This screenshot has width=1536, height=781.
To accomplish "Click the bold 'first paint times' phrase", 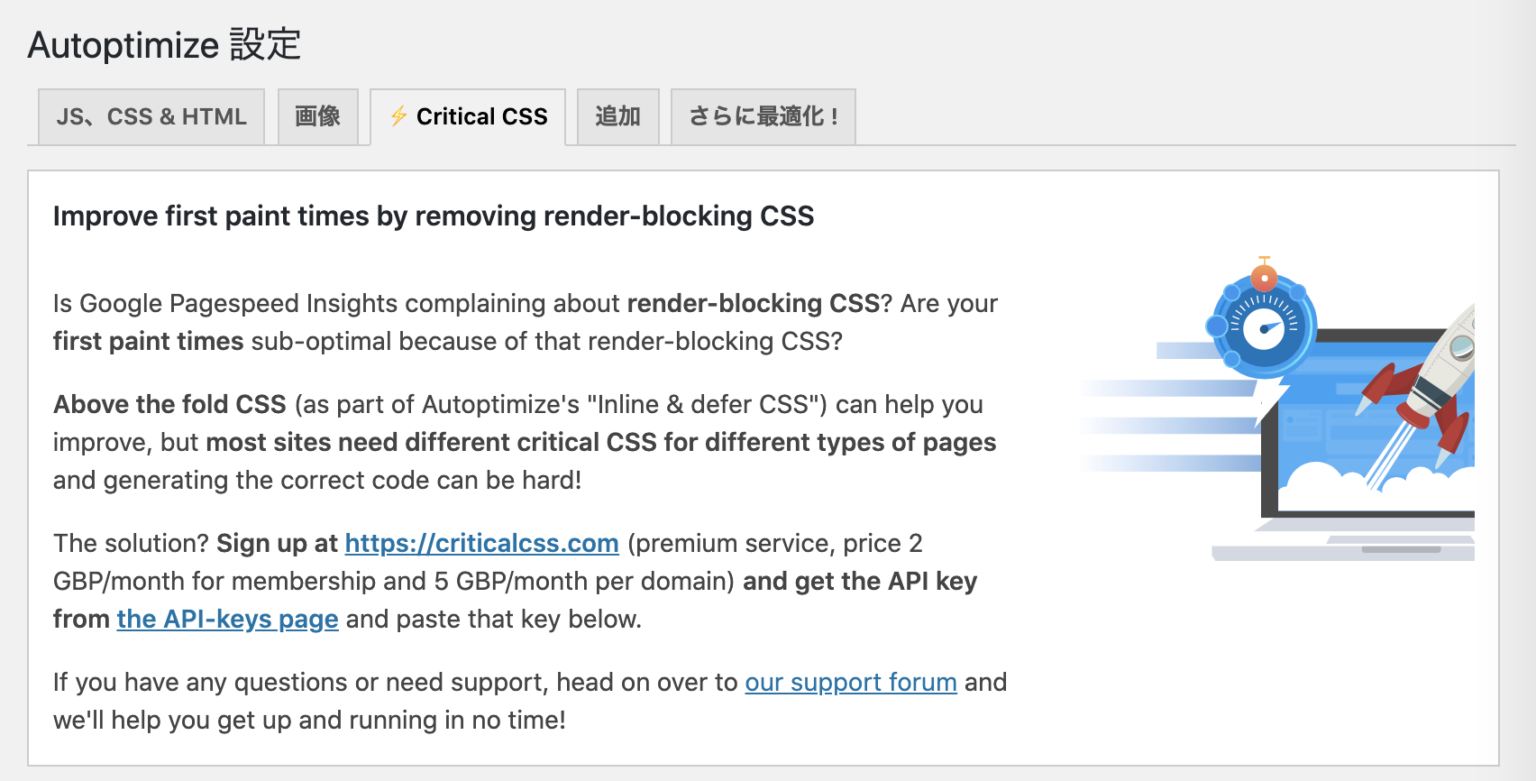I will (148, 341).
